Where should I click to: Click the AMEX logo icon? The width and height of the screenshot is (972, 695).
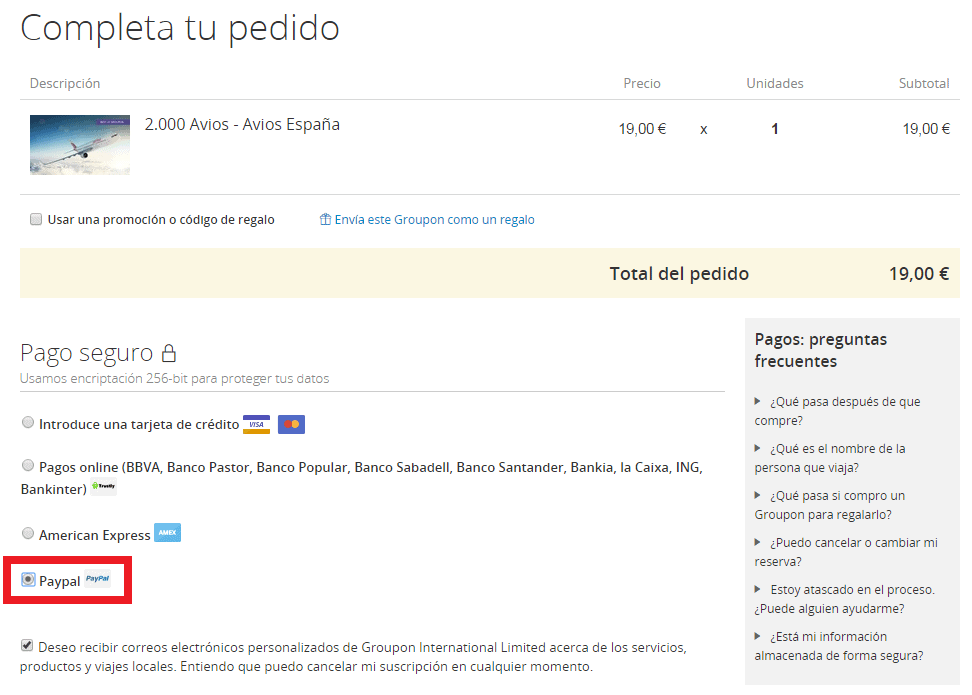coord(167,533)
